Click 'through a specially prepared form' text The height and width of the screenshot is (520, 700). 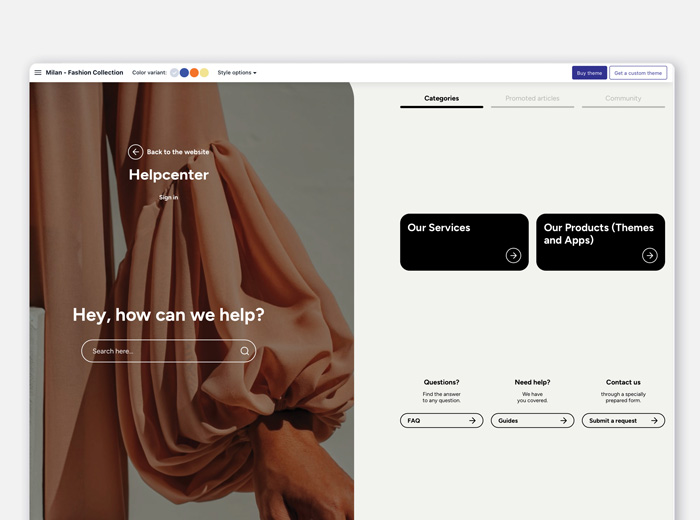[x=623, y=397]
